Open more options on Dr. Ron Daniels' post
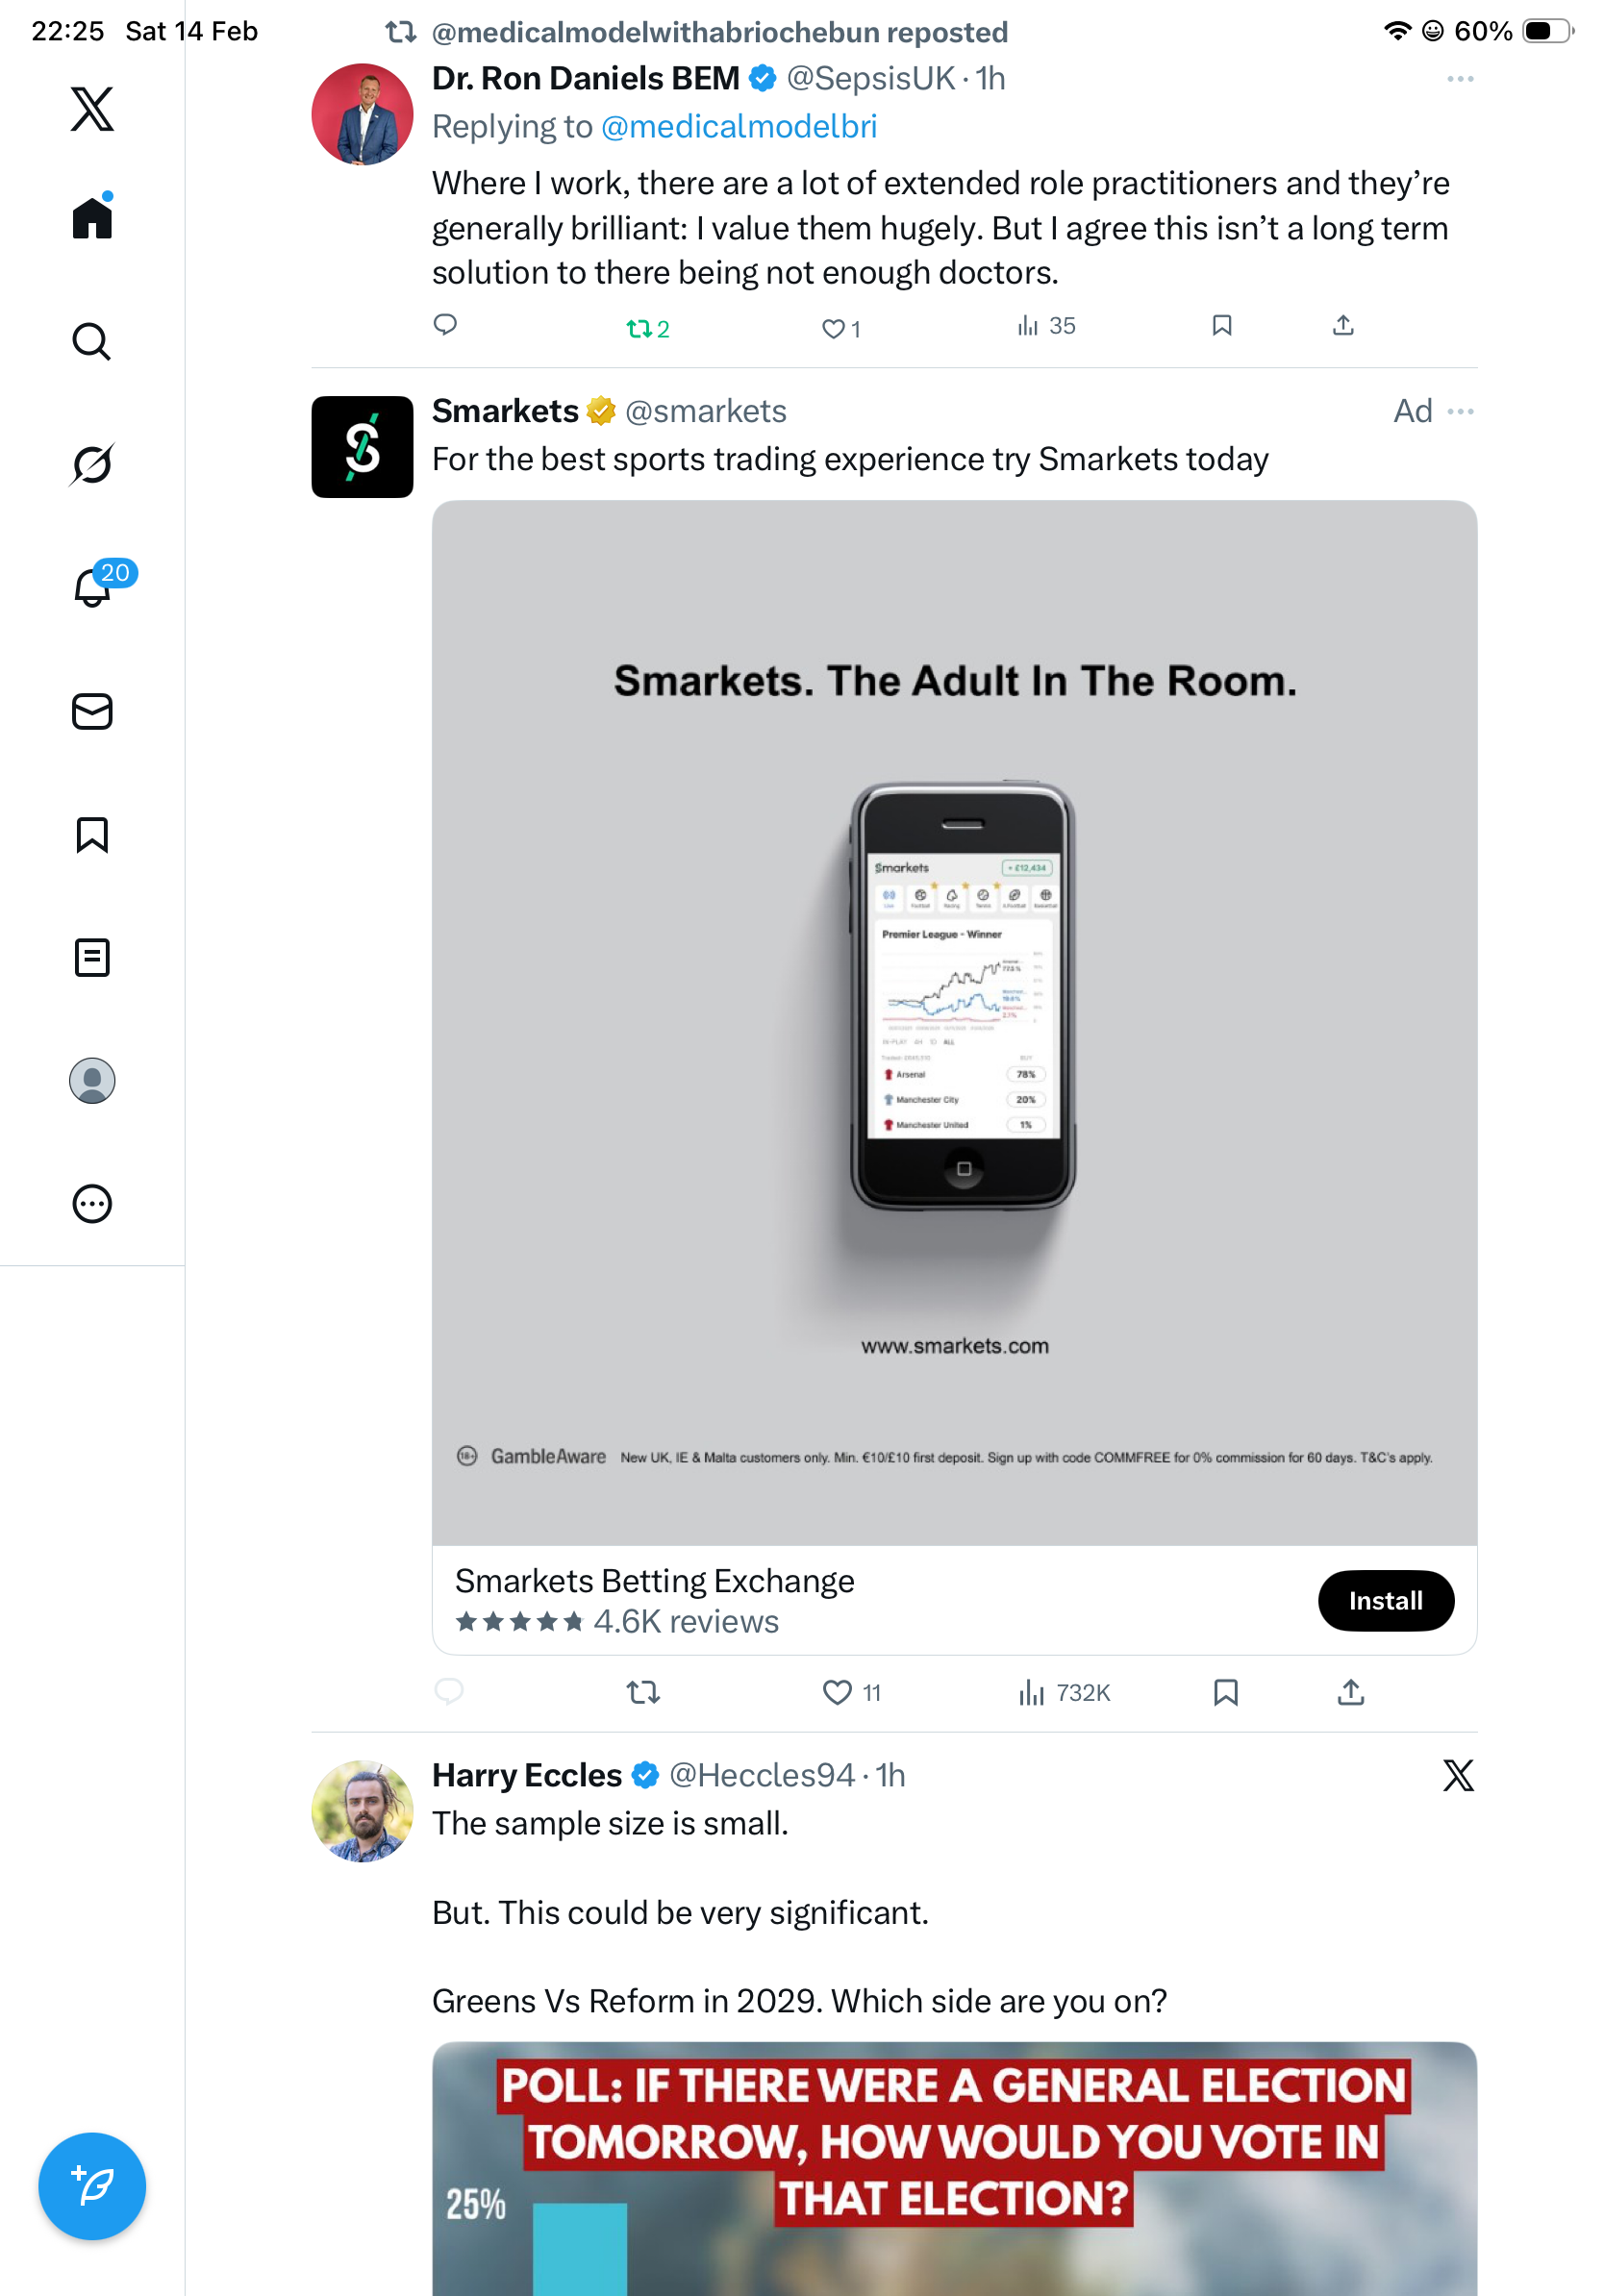 pos(1459,79)
